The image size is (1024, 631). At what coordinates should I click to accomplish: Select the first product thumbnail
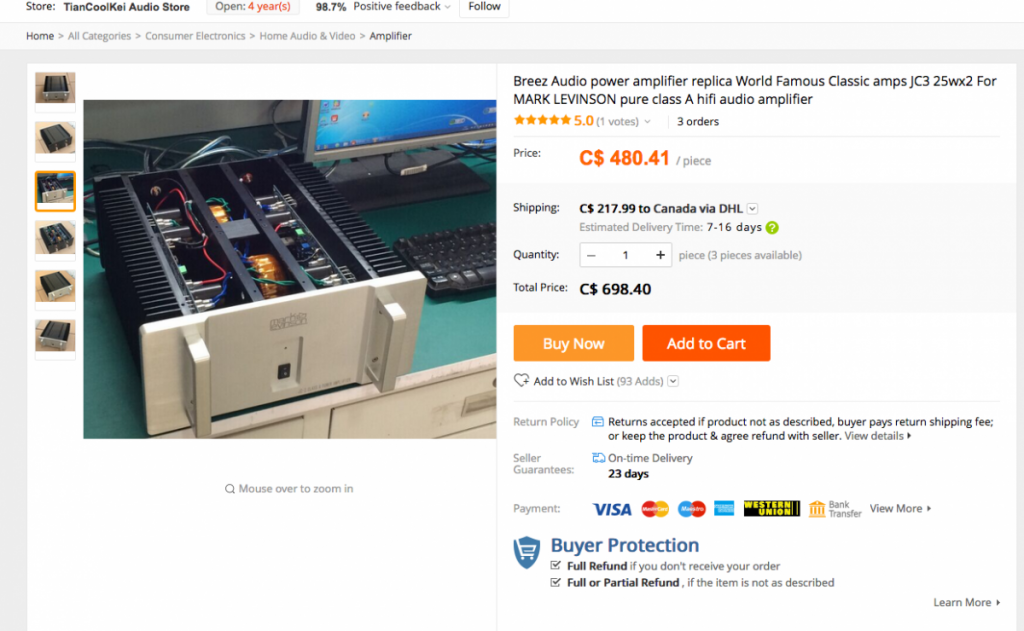pyautogui.click(x=55, y=89)
